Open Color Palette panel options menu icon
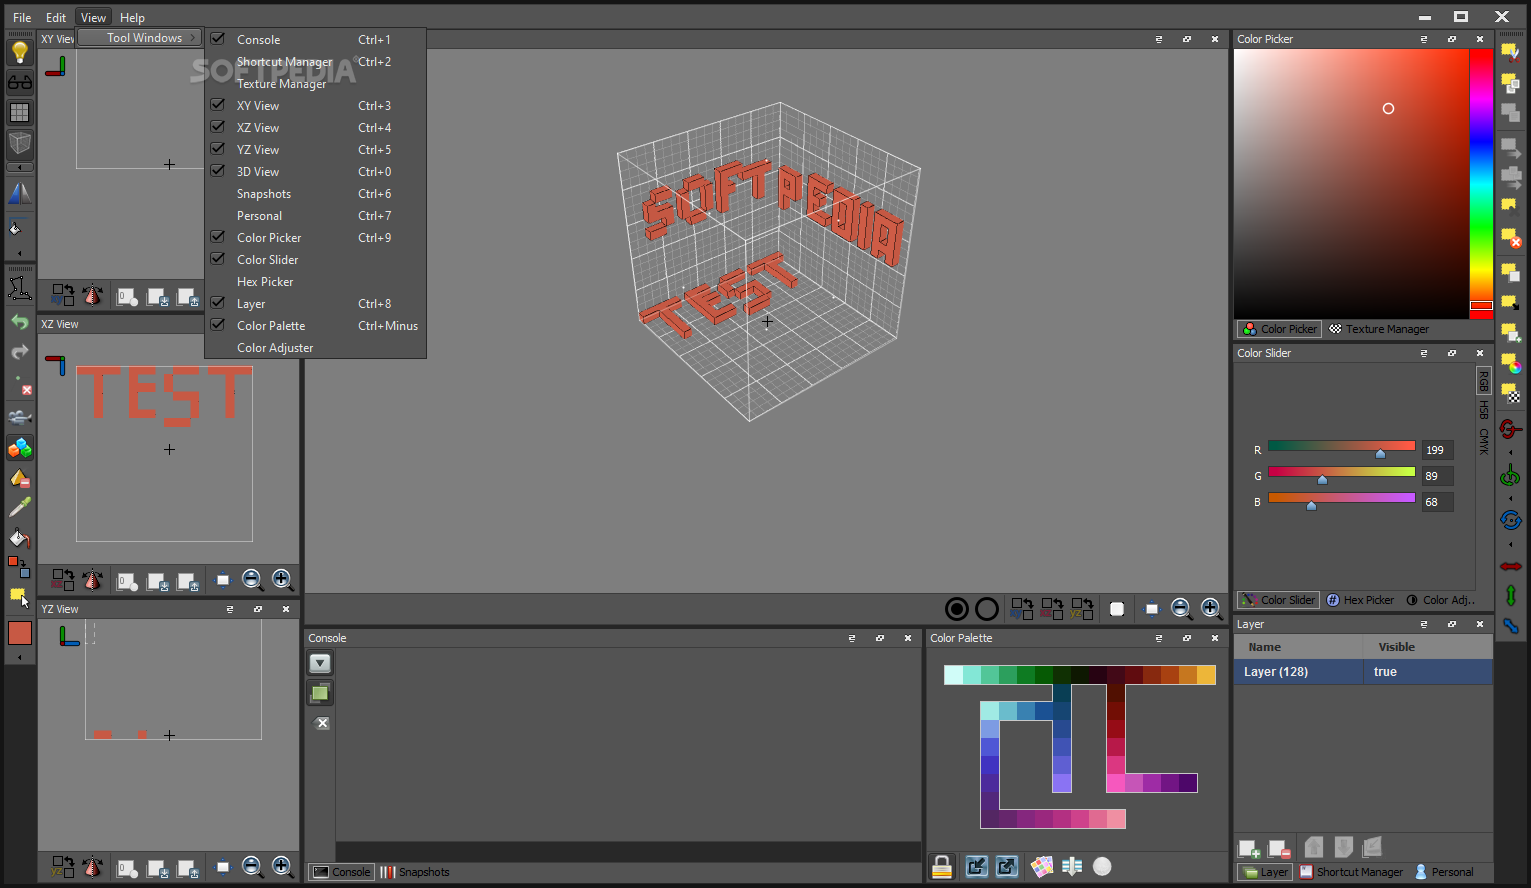Viewport: 1531px width, 888px height. click(x=1159, y=638)
